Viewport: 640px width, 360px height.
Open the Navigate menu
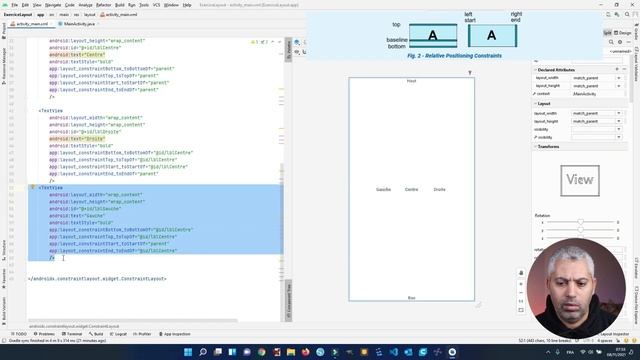[53, 5]
